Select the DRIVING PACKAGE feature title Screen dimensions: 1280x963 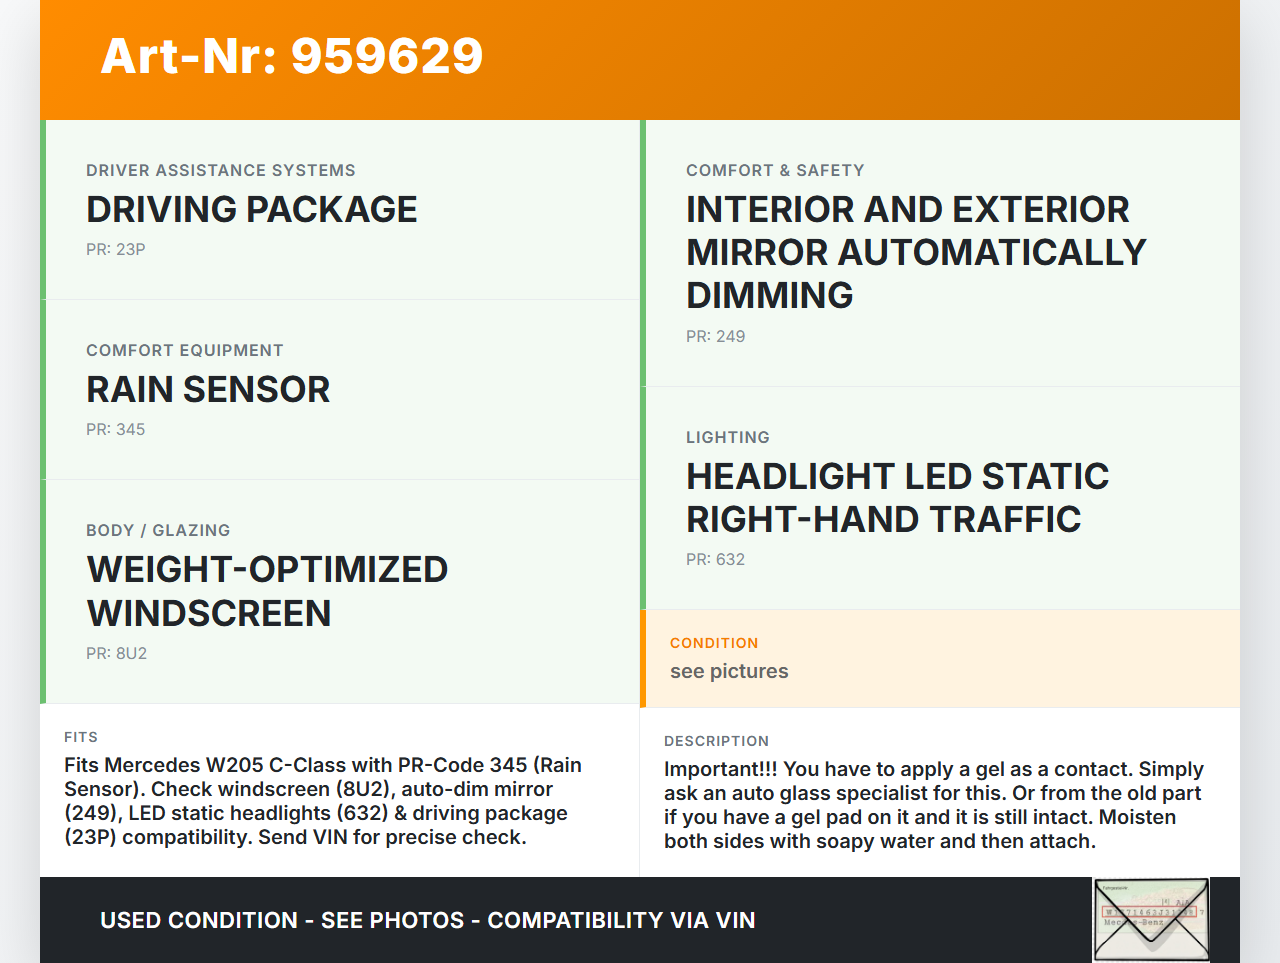point(252,210)
